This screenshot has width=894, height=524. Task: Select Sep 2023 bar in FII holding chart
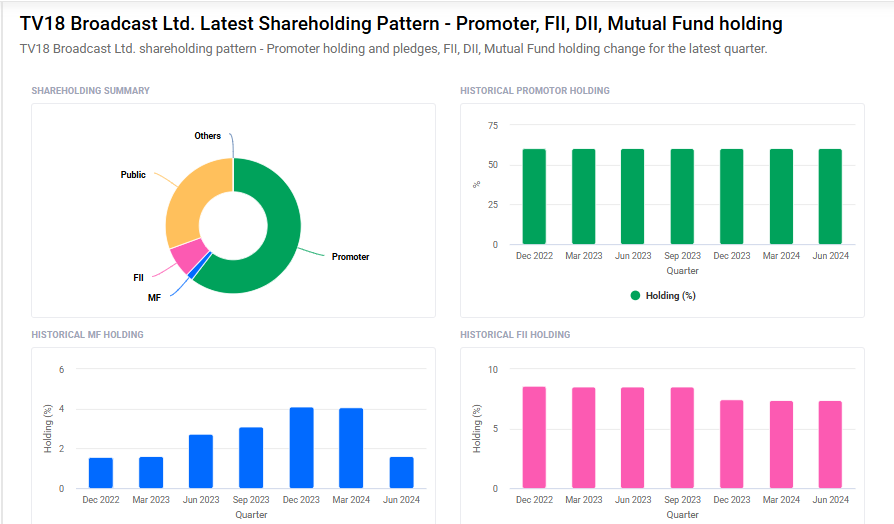682,438
